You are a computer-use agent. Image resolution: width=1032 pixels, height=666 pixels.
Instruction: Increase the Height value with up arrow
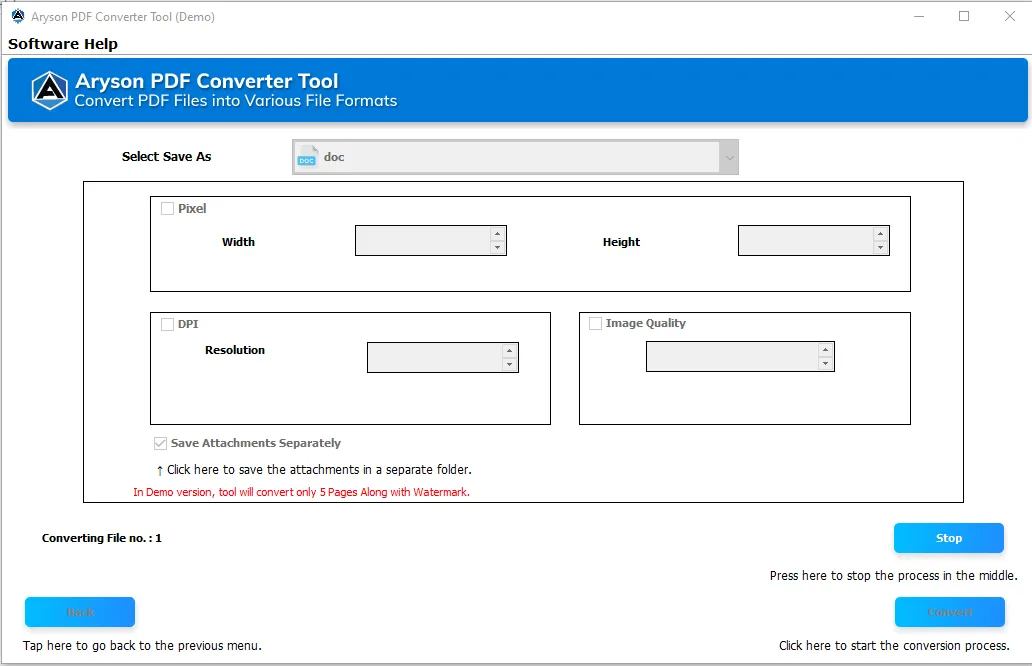(881, 234)
